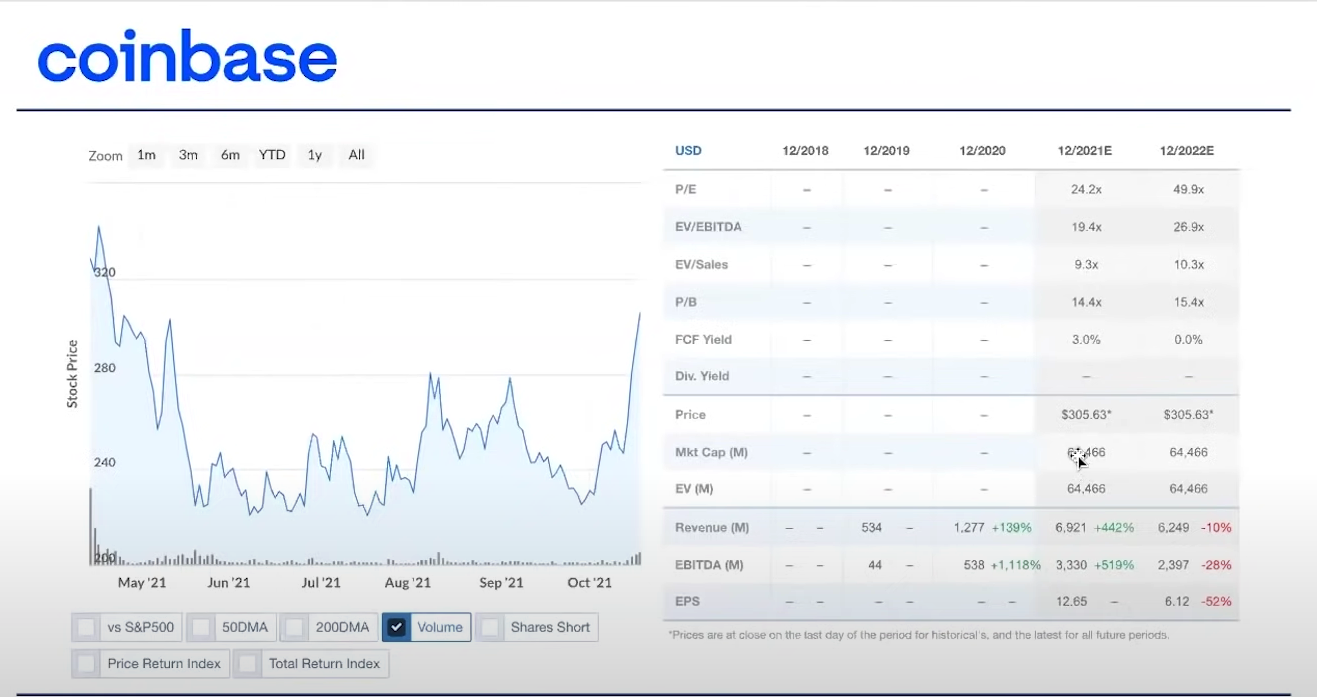Click the Oct '21 peak on the price line

(639, 314)
